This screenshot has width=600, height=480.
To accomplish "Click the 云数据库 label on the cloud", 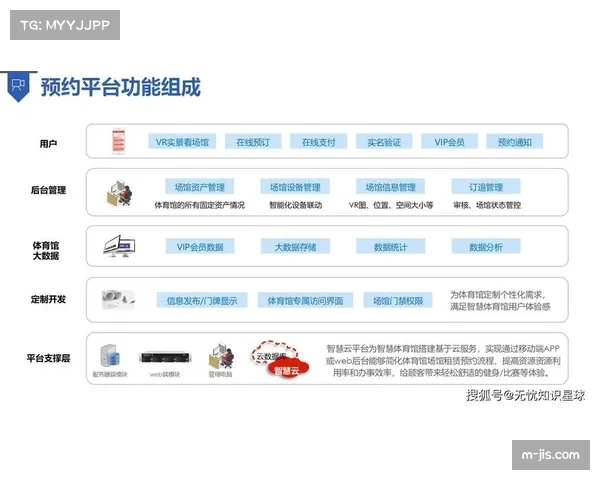I will 271,356.
